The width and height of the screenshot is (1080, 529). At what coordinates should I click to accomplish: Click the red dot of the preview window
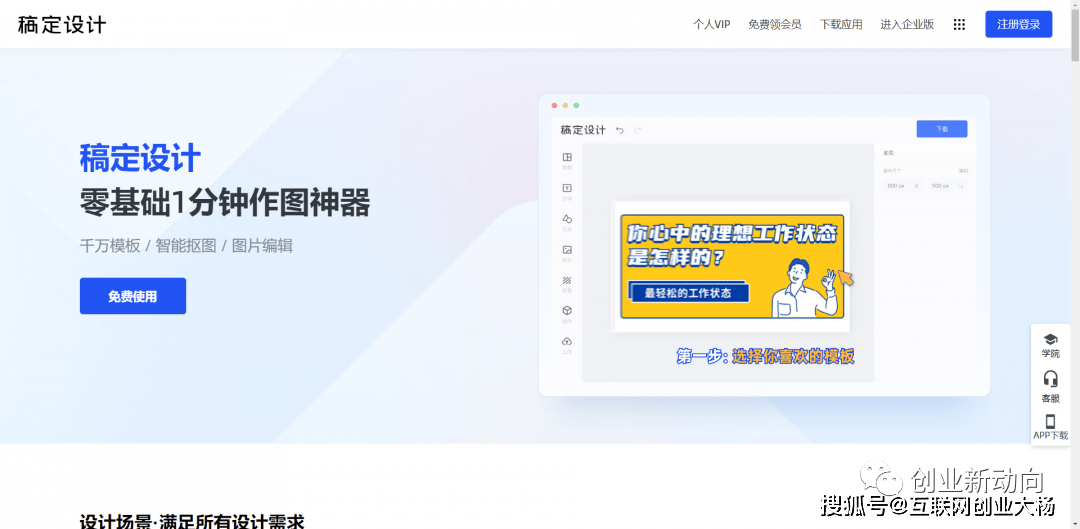coord(554,105)
